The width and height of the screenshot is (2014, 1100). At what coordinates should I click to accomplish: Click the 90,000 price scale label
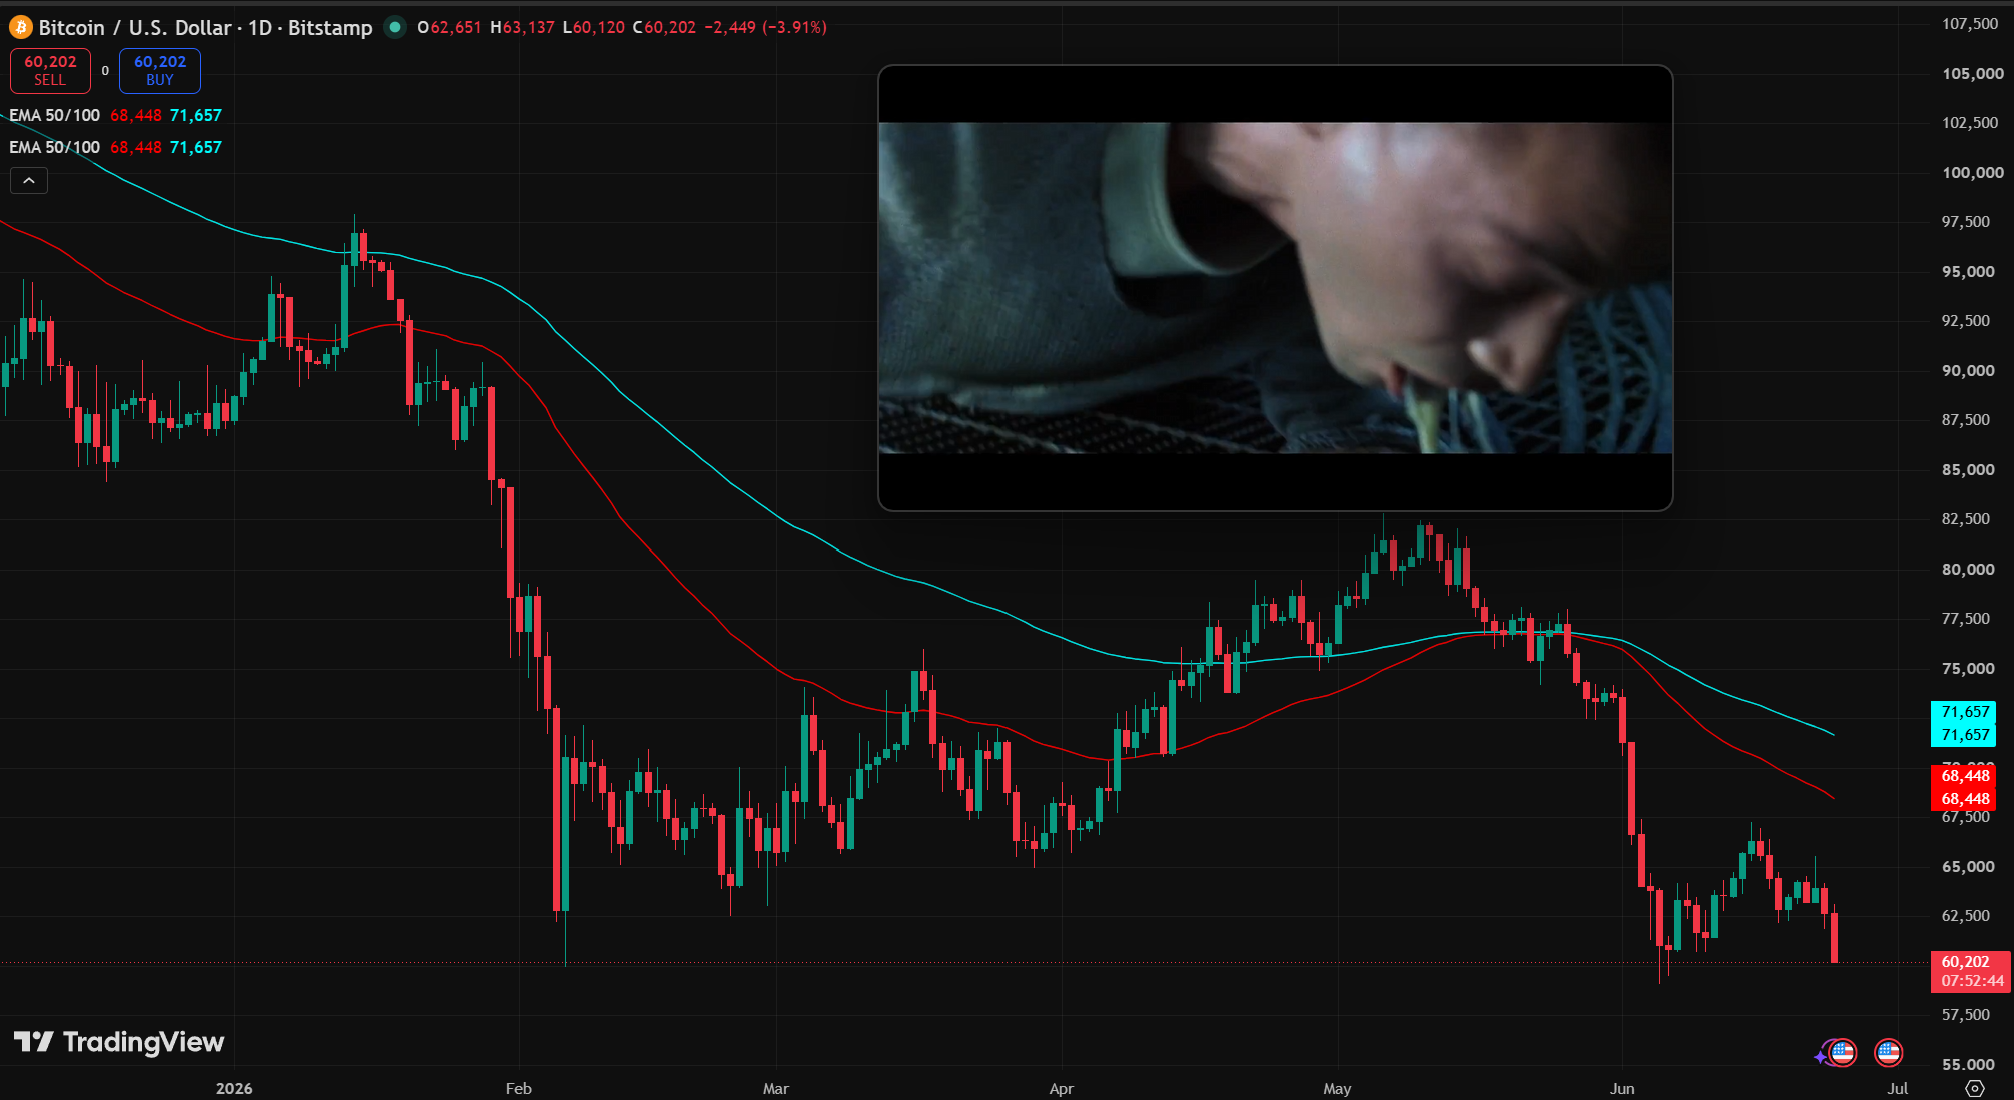click(1968, 371)
